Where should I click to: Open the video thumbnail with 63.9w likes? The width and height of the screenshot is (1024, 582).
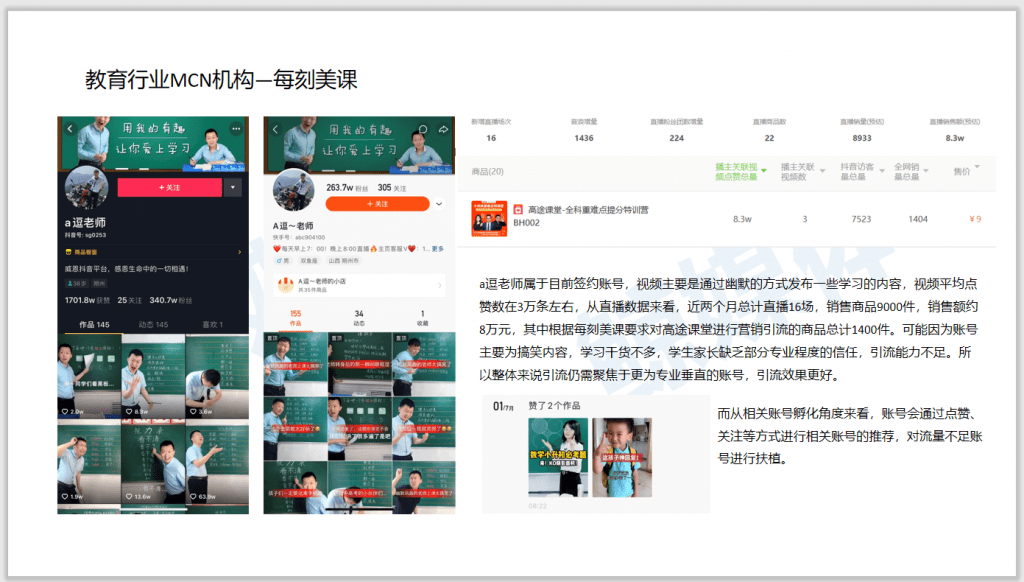(x=217, y=461)
